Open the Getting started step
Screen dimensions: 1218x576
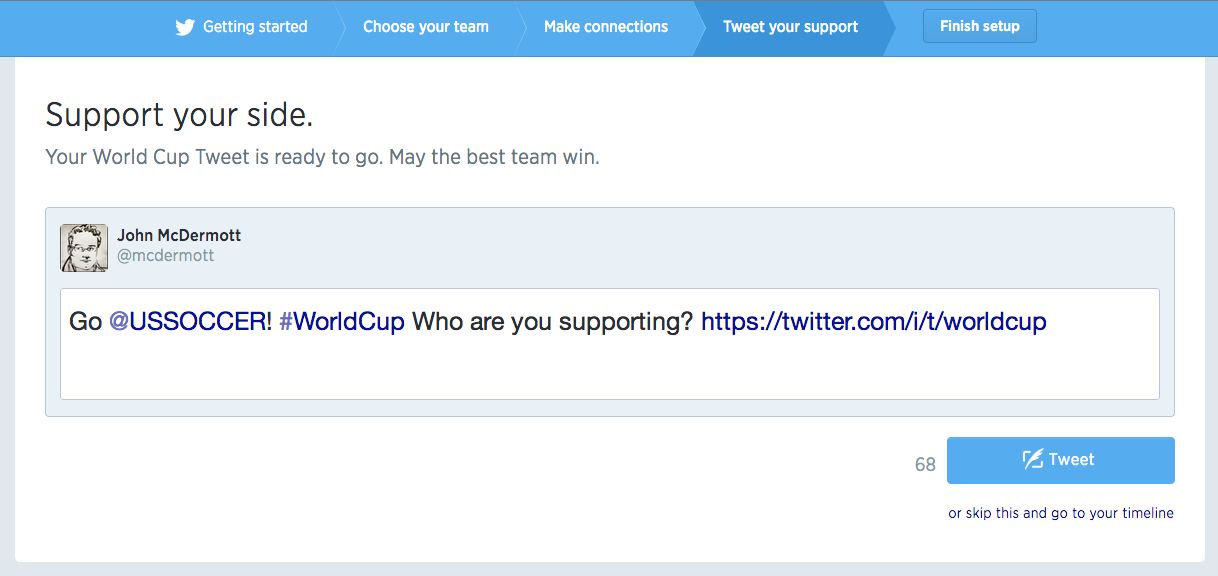(255, 27)
